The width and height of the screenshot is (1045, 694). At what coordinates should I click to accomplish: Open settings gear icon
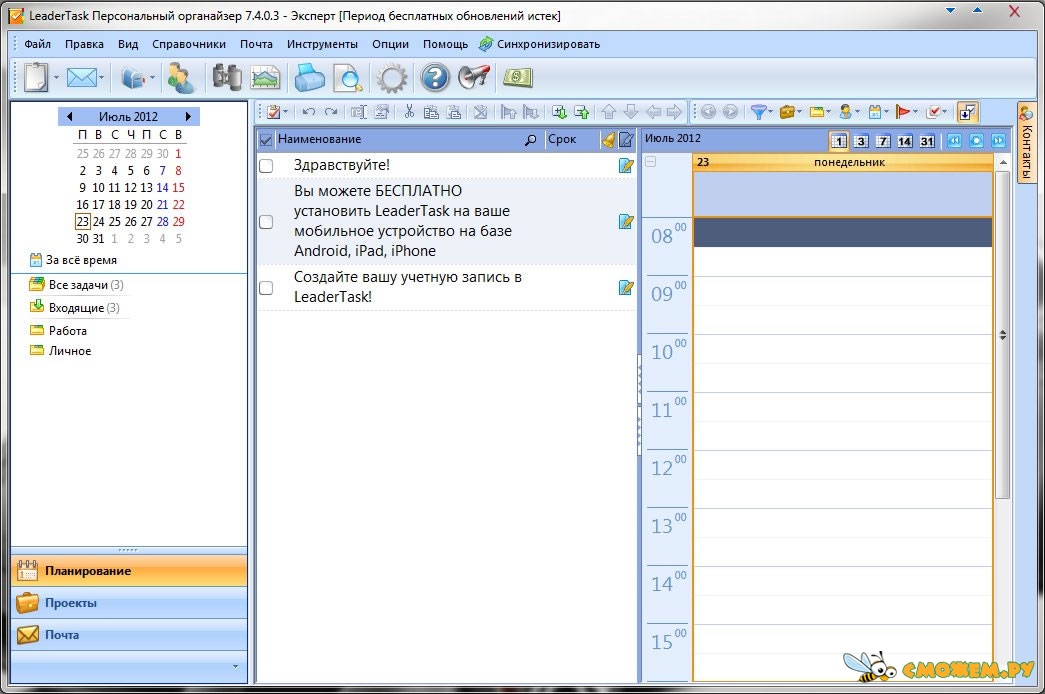pos(391,78)
